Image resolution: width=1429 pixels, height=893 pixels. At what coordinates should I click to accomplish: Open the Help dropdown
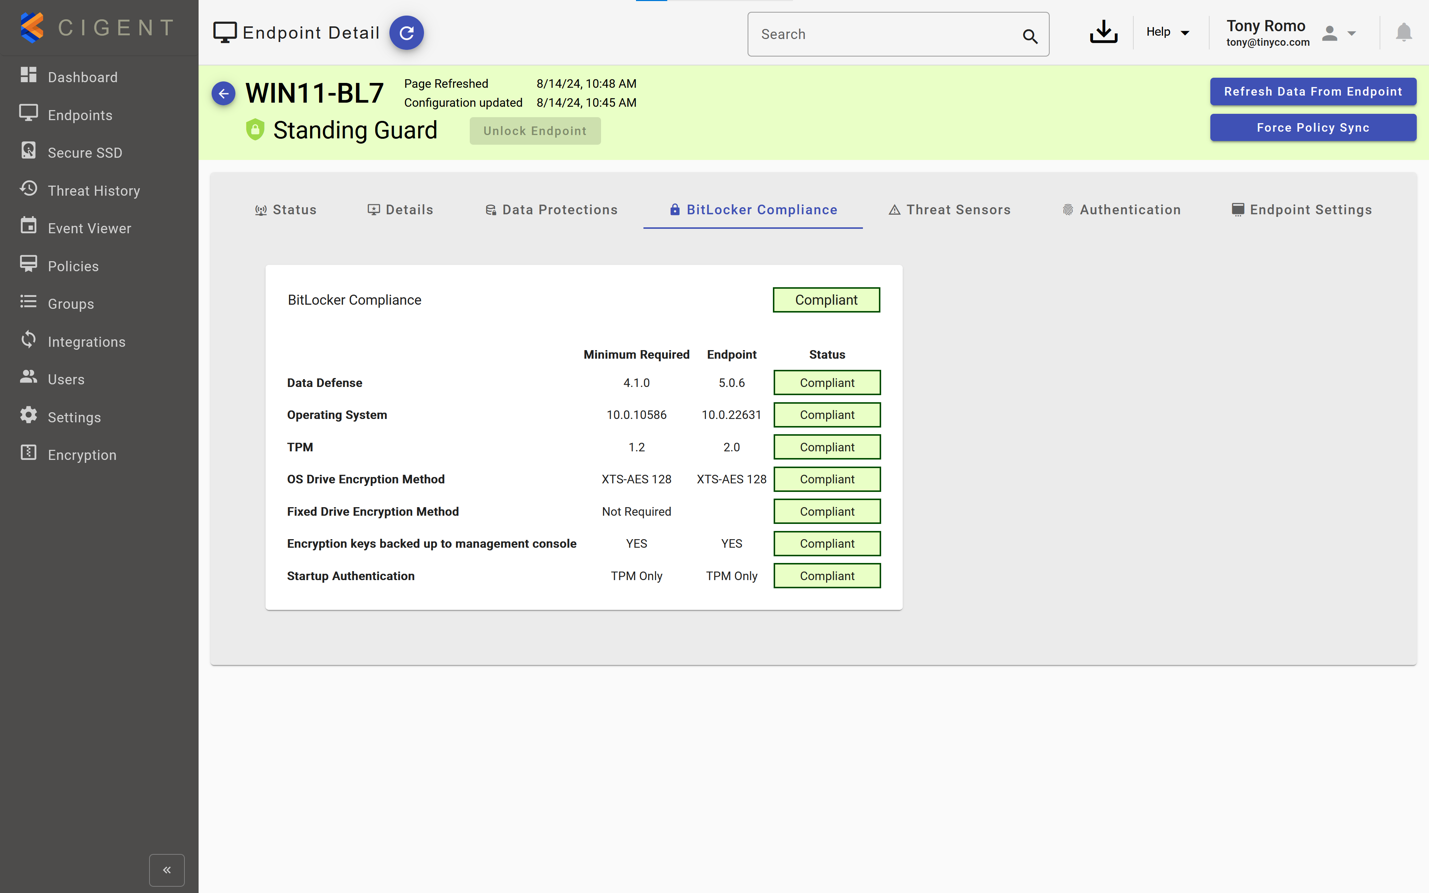[1167, 32]
